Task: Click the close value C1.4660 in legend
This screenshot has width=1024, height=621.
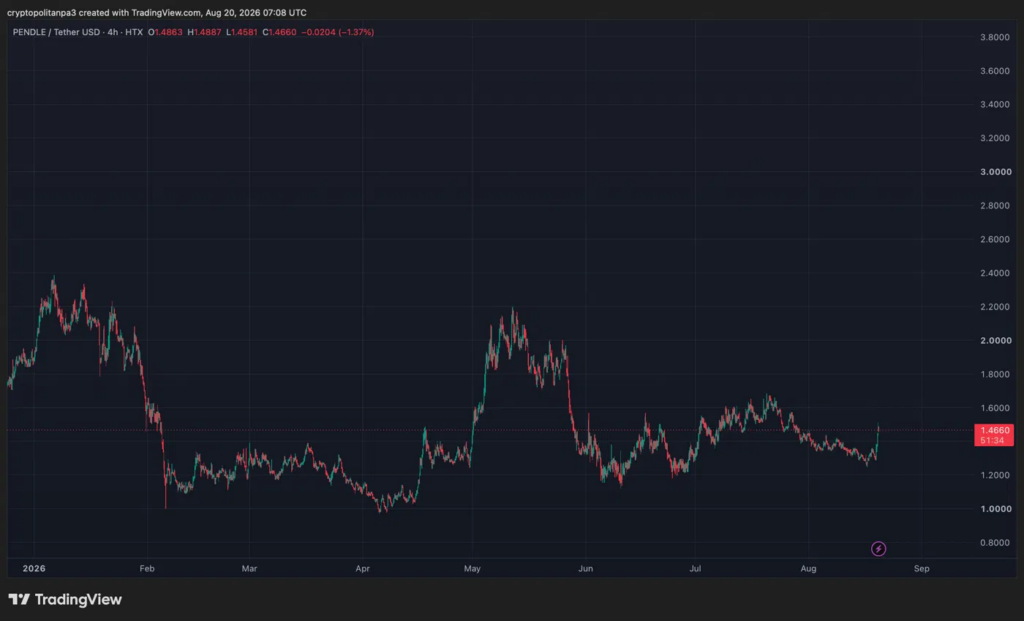Action: pos(280,32)
